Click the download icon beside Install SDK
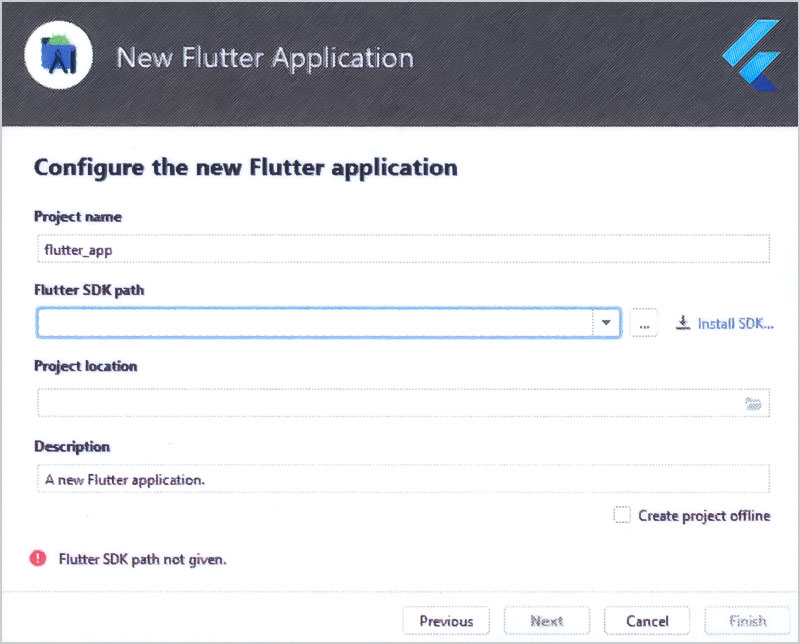800x644 pixels. click(x=683, y=323)
